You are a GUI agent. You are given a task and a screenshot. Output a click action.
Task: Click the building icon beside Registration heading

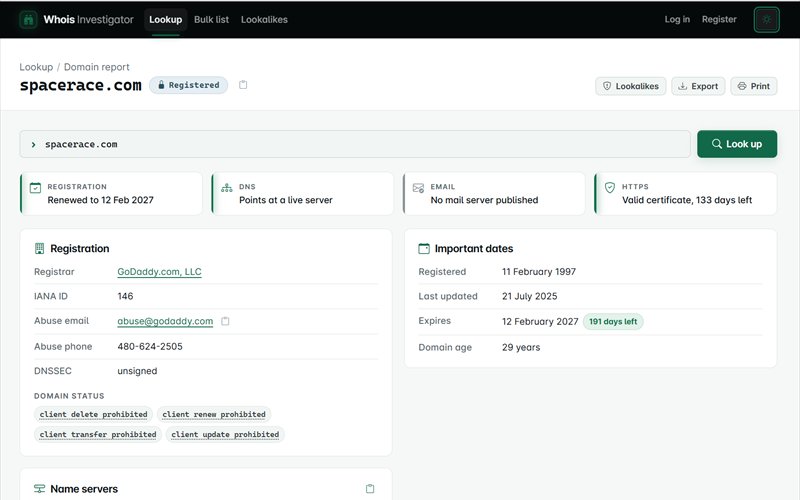[x=39, y=248]
